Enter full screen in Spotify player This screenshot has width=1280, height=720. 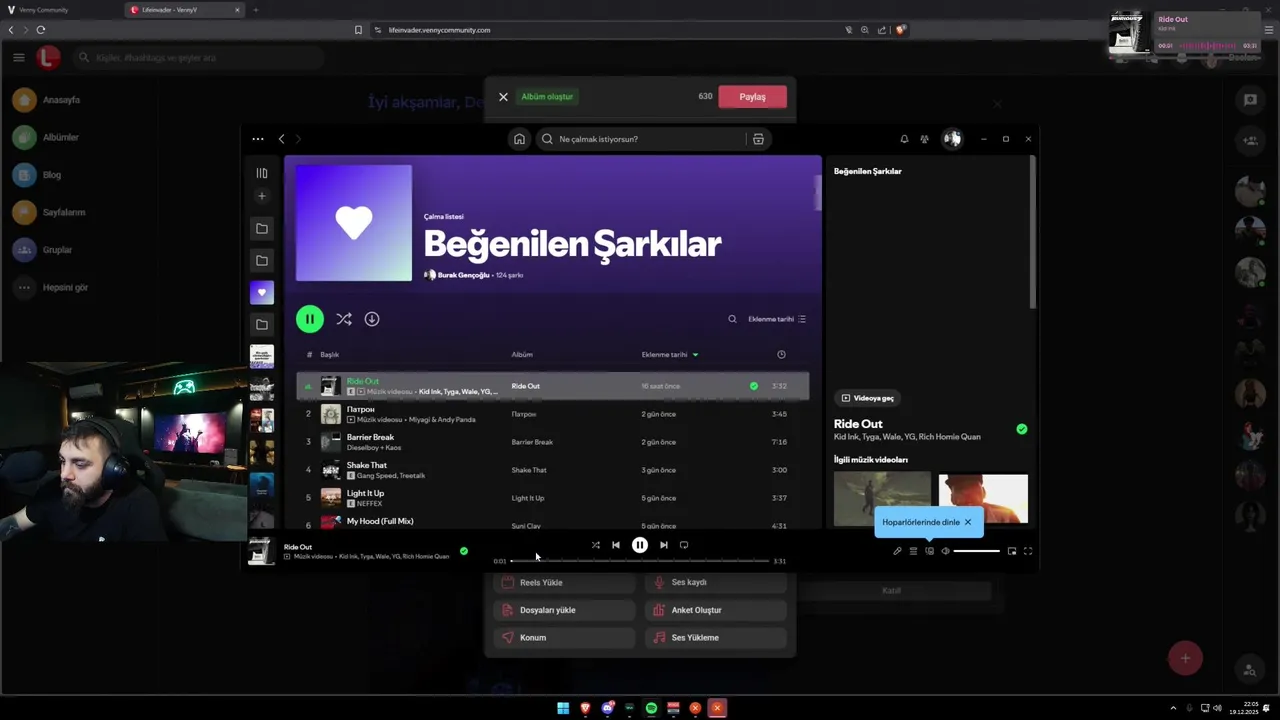click(x=1028, y=551)
